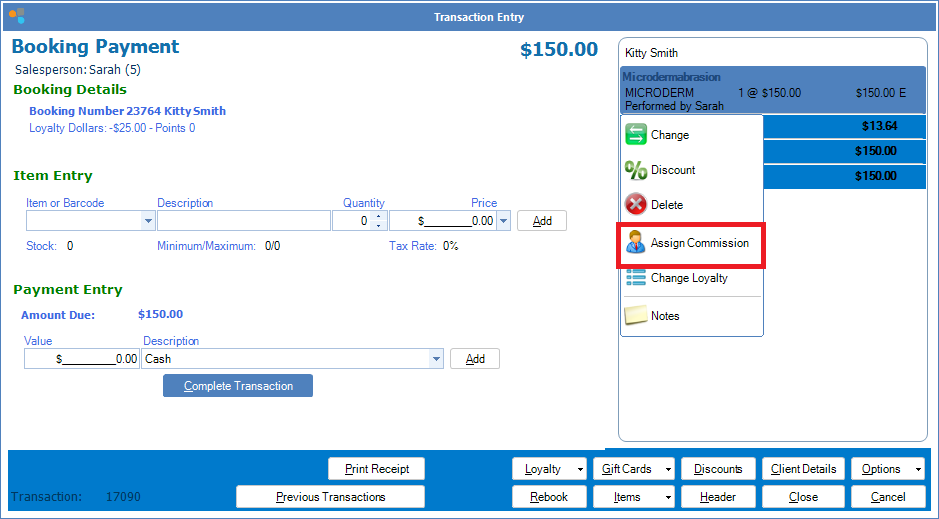This screenshot has height=519, width=939.
Task: Increase quantity with the up stepper arrow
Action: tap(377, 216)
